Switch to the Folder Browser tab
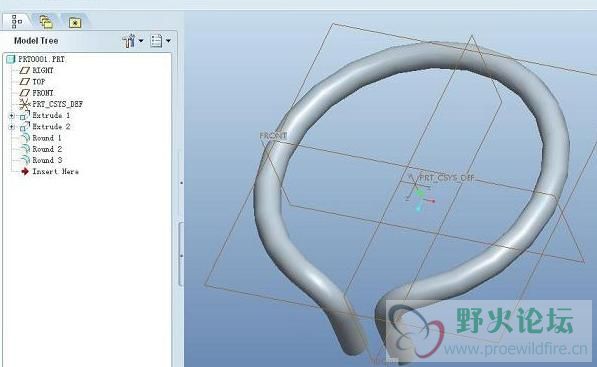Screen dimensions: 597x367 46,22
